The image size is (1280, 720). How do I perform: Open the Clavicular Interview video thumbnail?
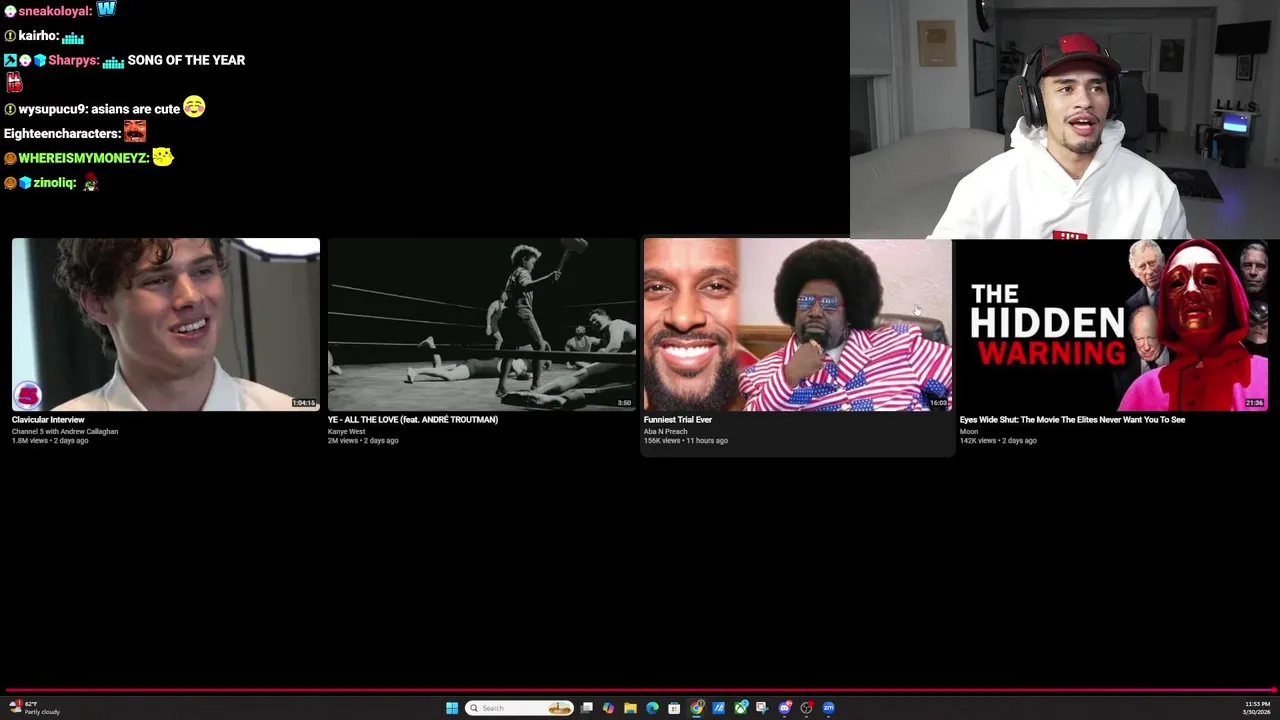[166, 324]
